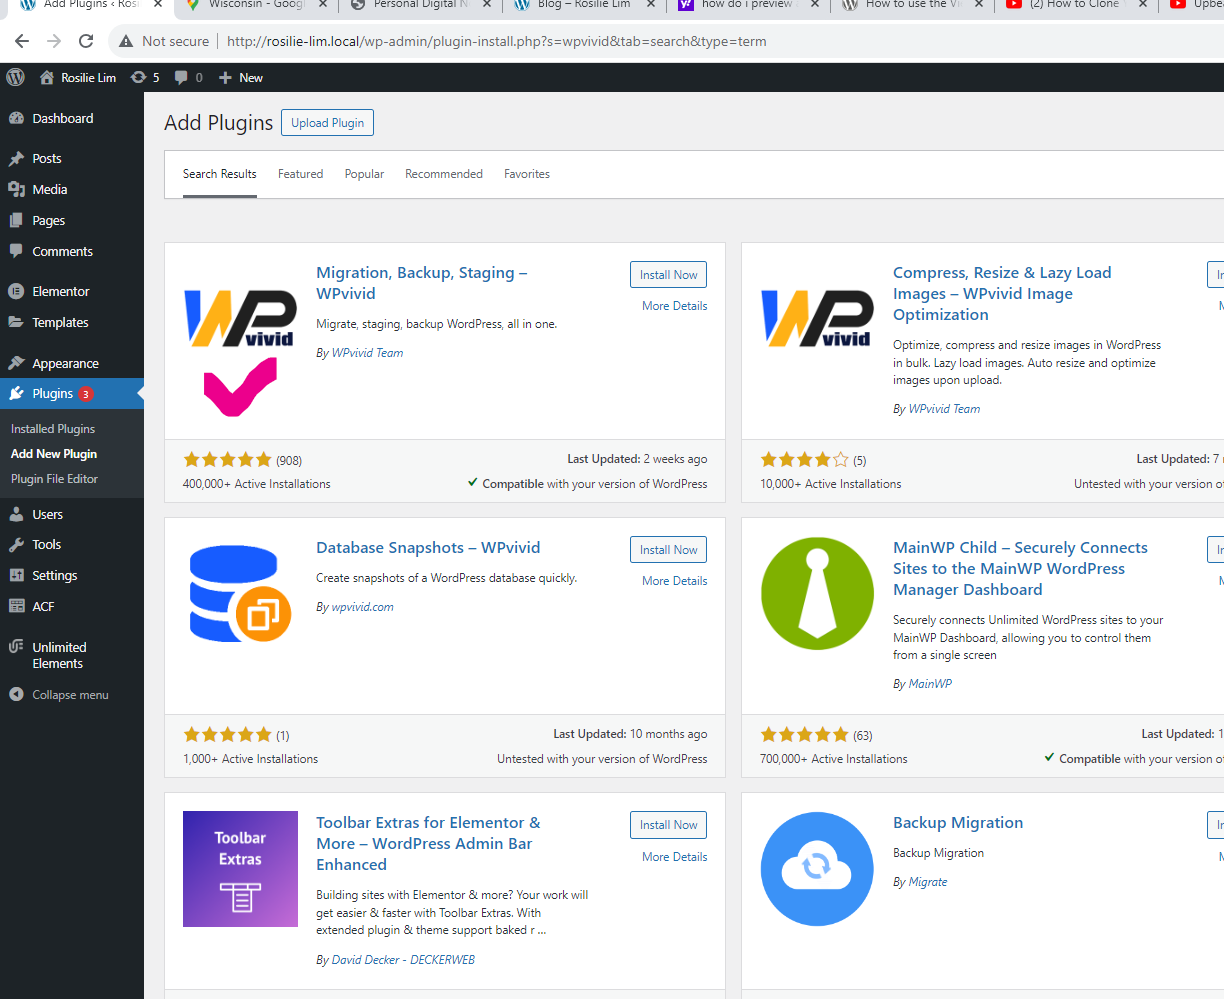This screenshot has height=999, width=1224.
Task: Open More Details for Database Snapshots
Action: tap(674, 581)
